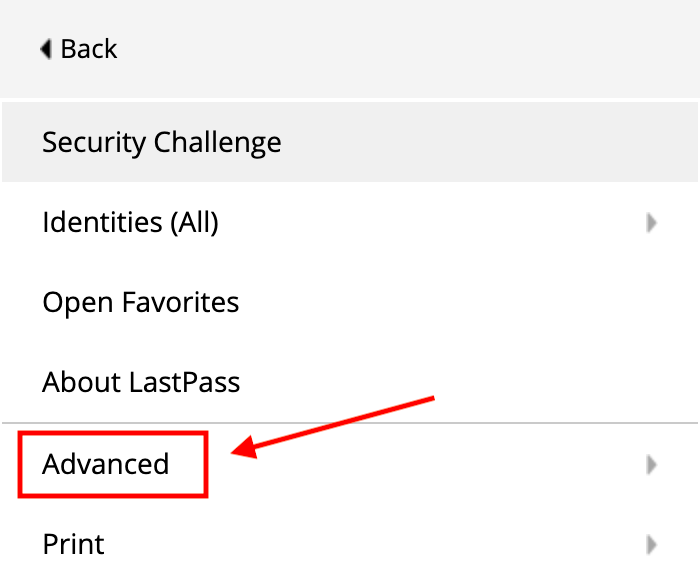Click the red arrow pointing at Advanced

point(340,426)
